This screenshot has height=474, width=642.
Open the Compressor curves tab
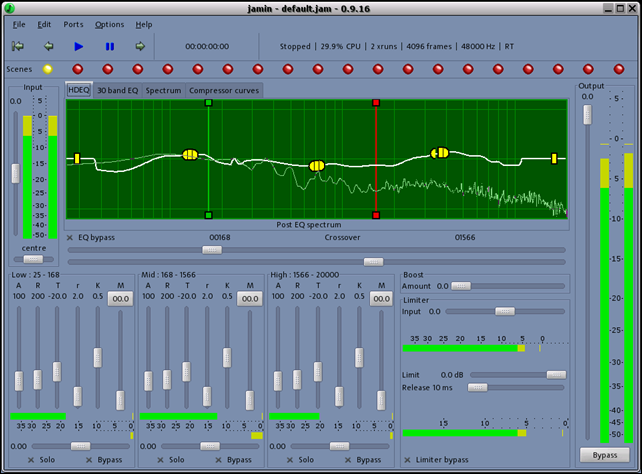[225, 90]
